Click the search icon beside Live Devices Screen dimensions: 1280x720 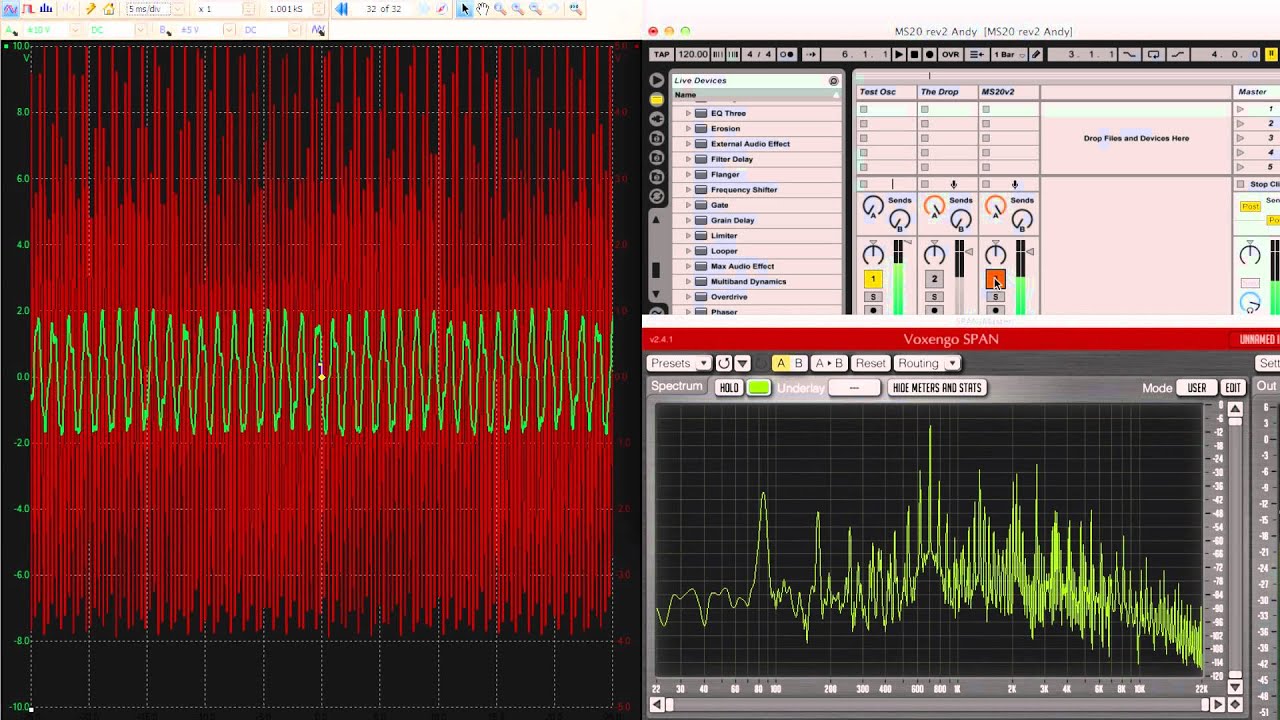pos(833,81)
